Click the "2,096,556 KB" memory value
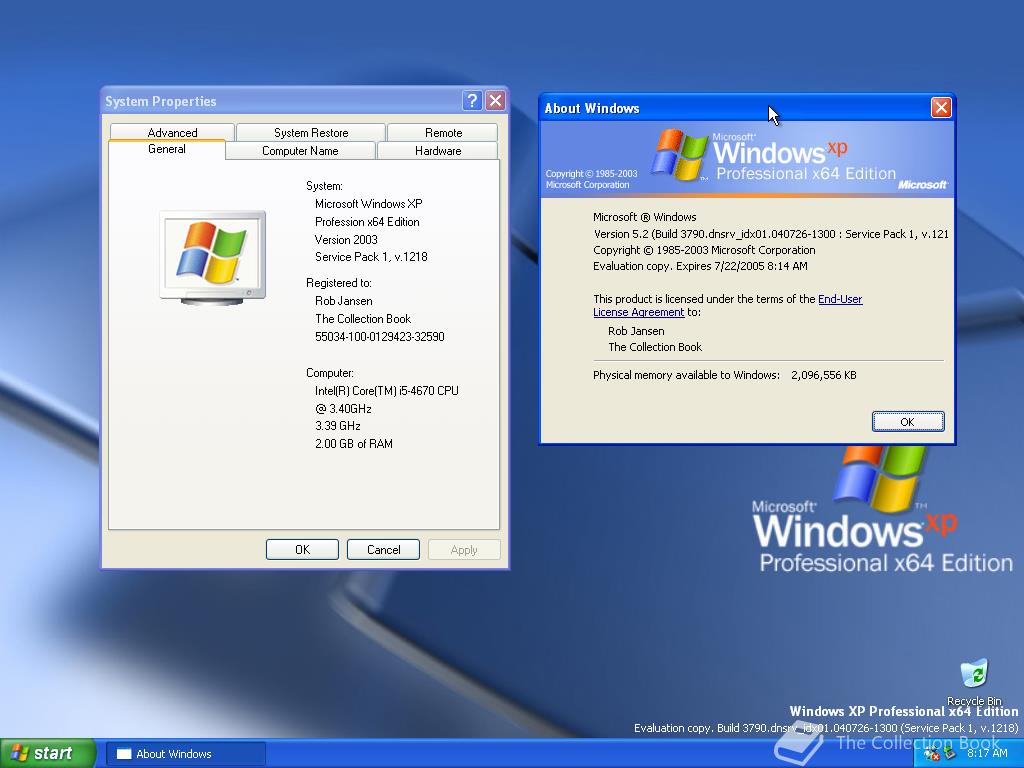This screenshot has height=768, width=1024. tap(824, 376)
